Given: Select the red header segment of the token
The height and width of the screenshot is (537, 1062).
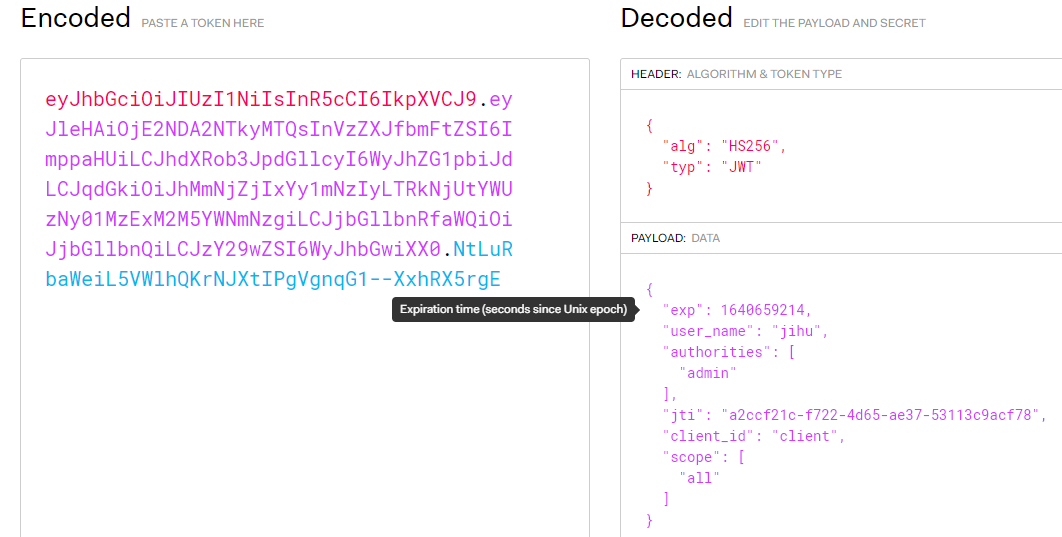Looking at the screenshot, I should [261, 100].
